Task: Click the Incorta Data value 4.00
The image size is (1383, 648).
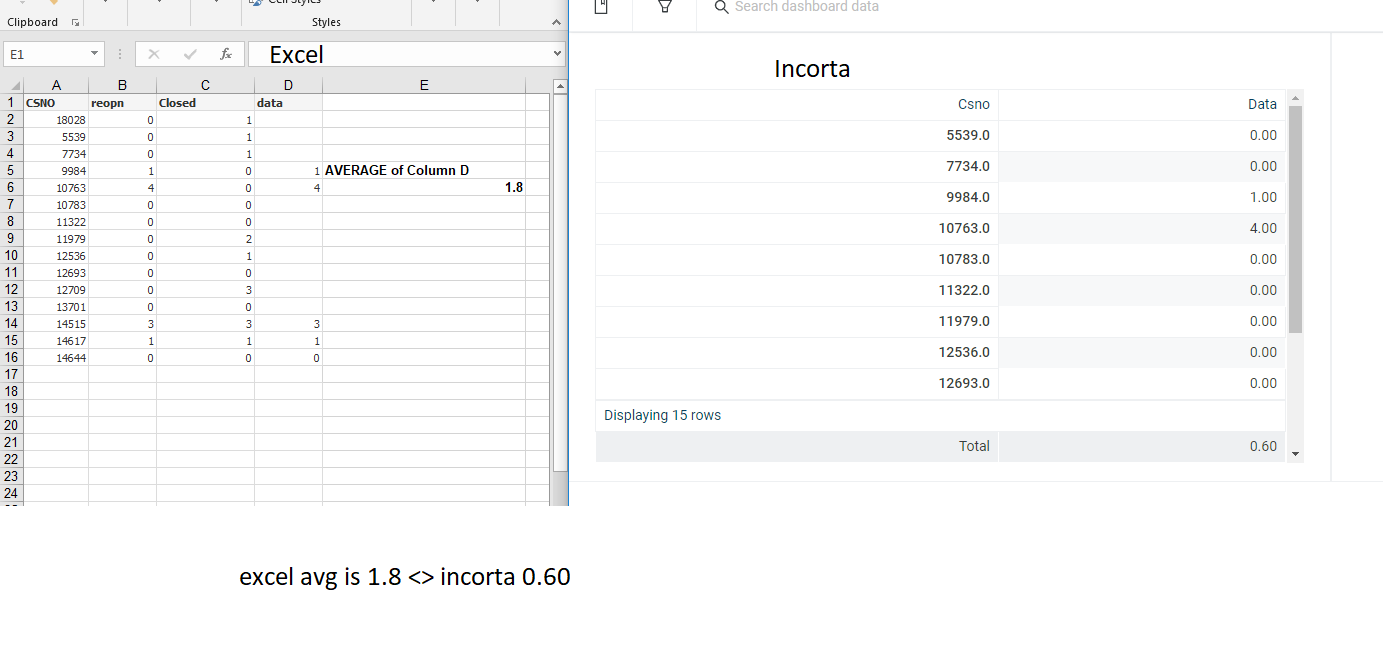Action: pyautogui.click(x=1263, y=228)
